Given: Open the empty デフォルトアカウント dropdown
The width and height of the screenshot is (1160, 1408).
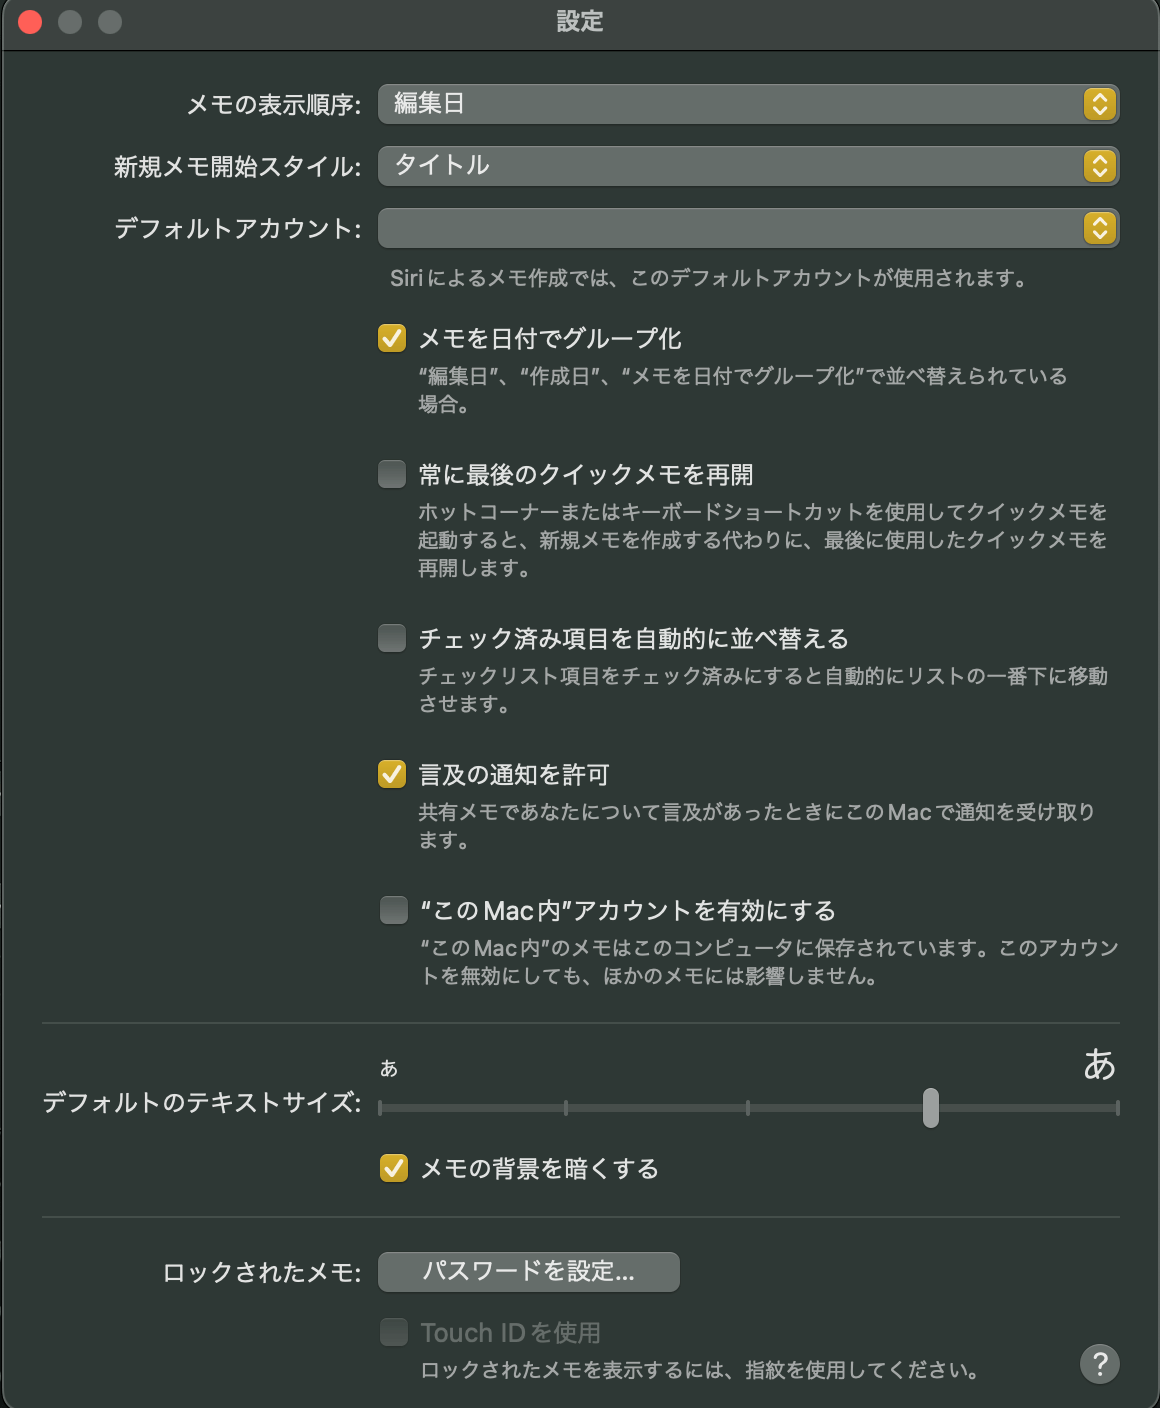Looking at the screenshot, I should 730,229.
